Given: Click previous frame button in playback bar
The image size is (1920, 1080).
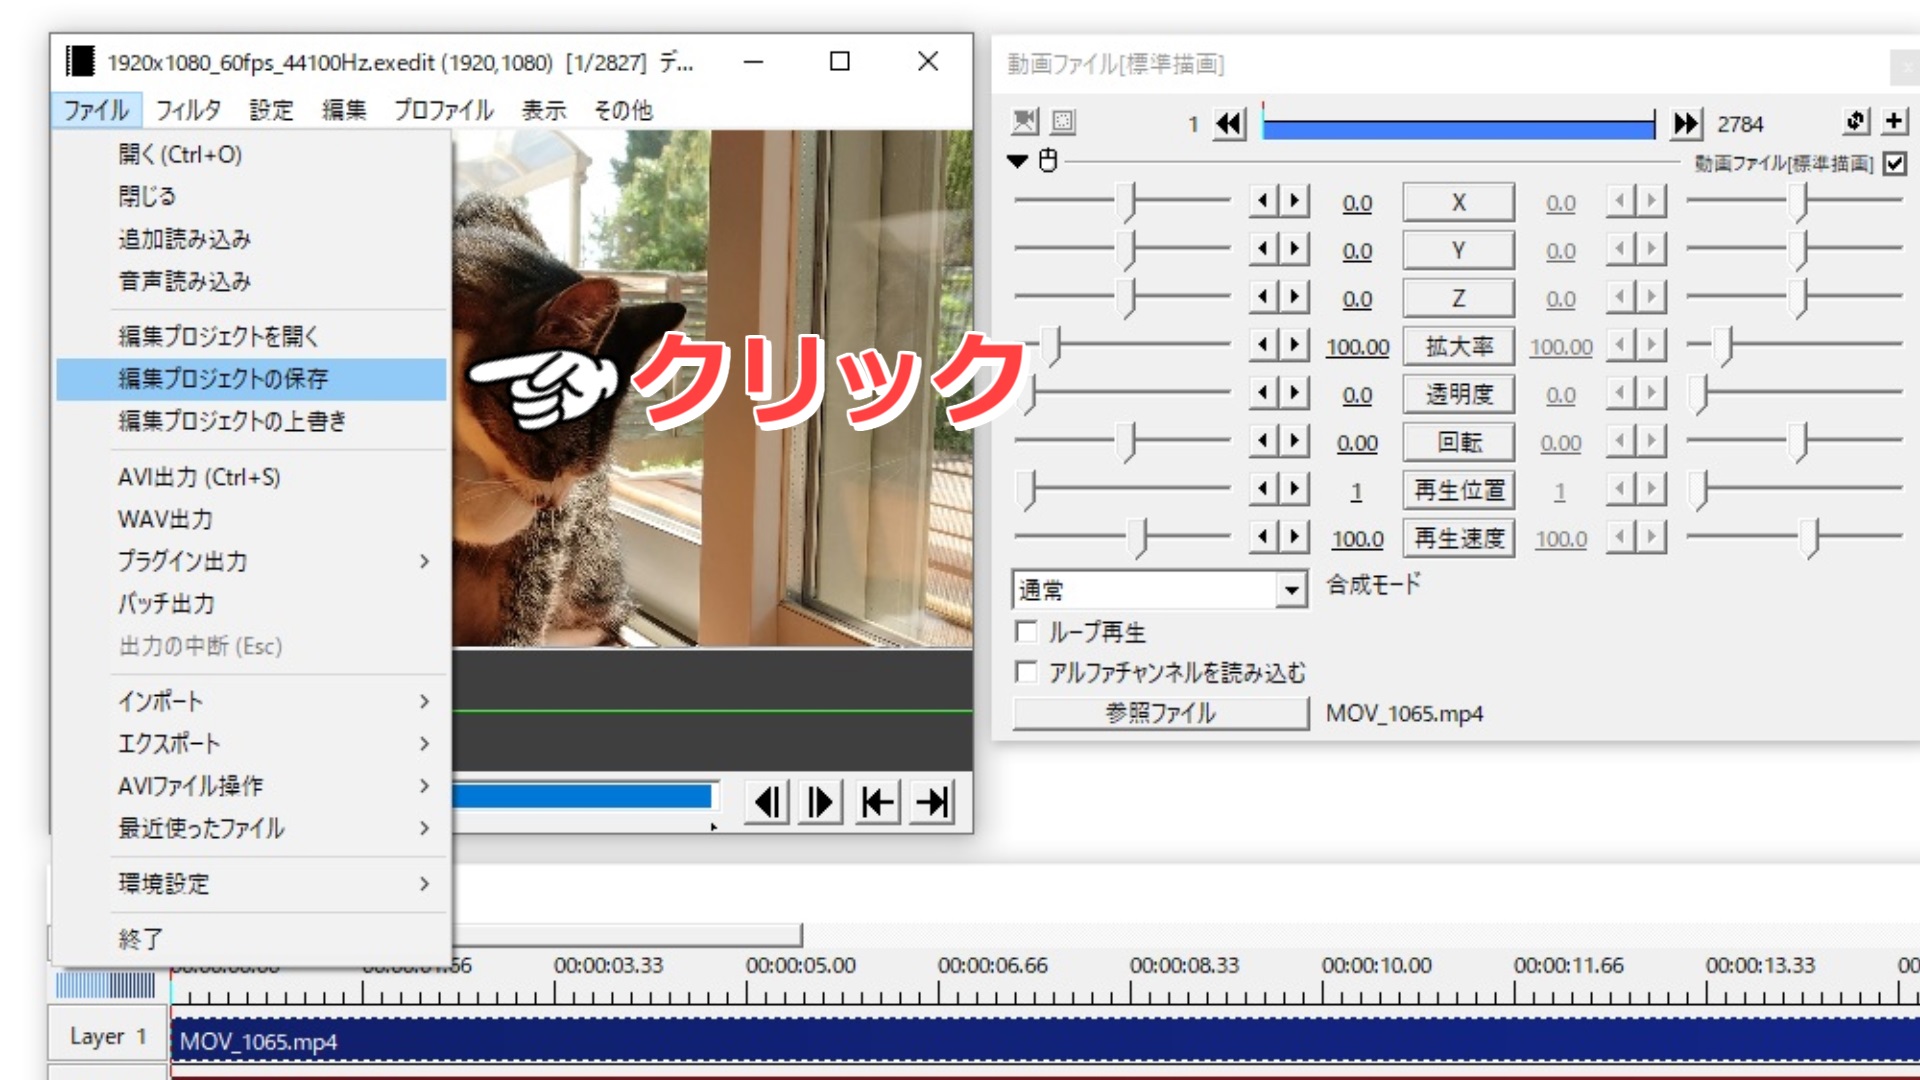Looking at the screenshot, I should [x=768, y=802].
